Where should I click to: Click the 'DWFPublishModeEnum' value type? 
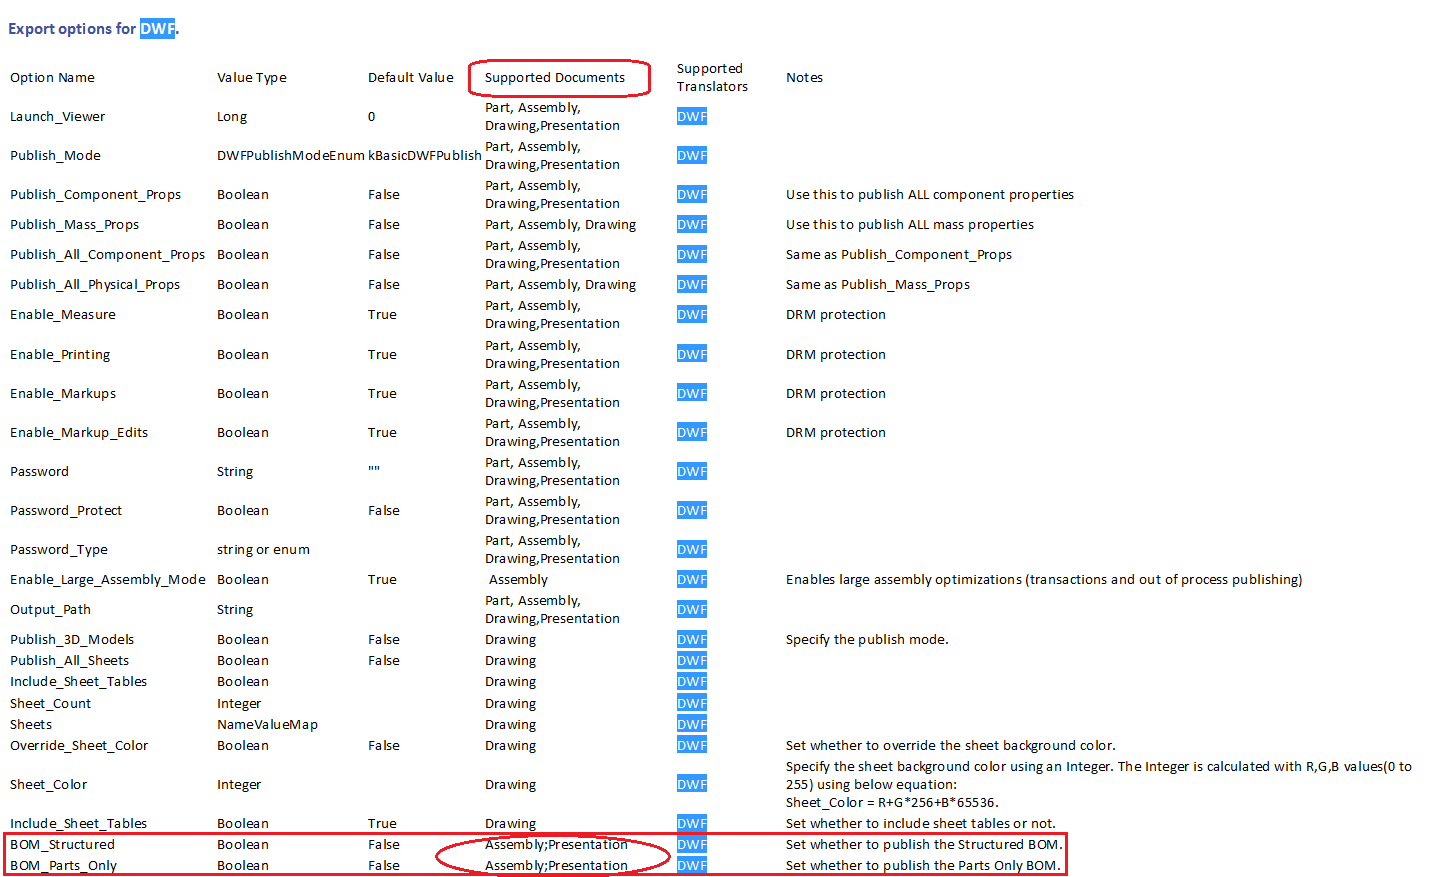click(x=291, y=156)
